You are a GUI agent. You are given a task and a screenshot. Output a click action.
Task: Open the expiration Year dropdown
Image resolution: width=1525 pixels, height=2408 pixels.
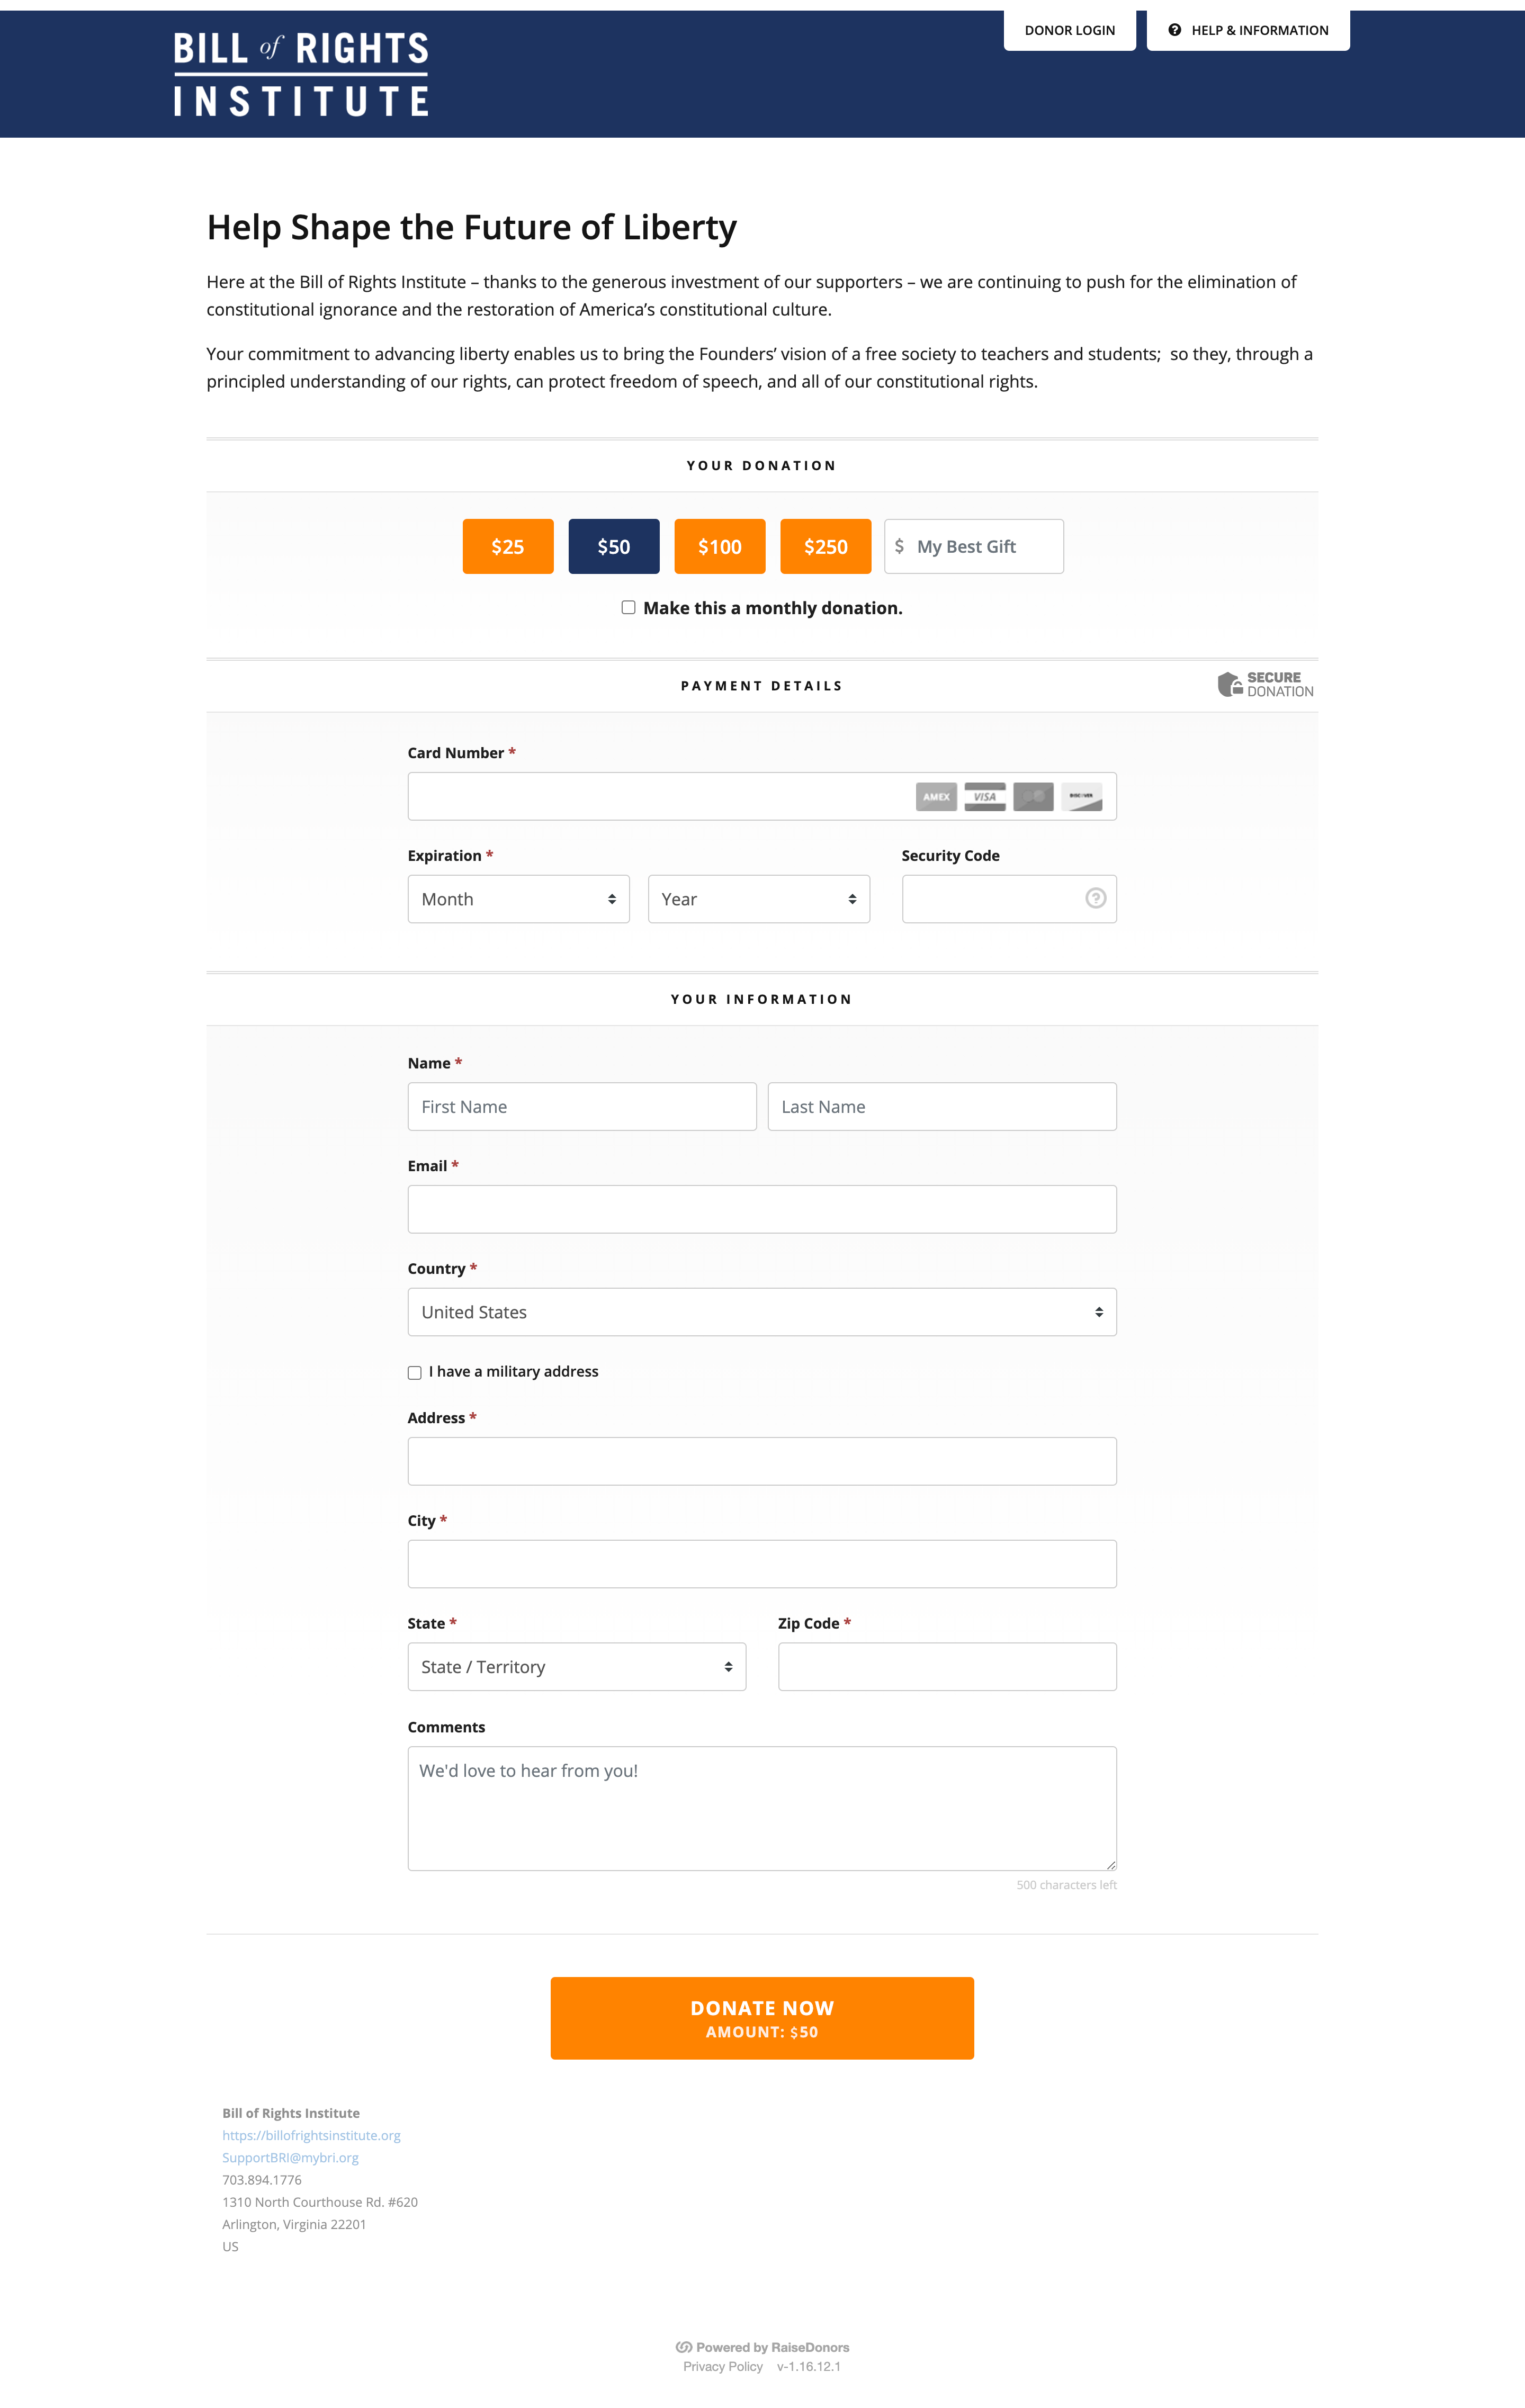(x=758, y=899)
